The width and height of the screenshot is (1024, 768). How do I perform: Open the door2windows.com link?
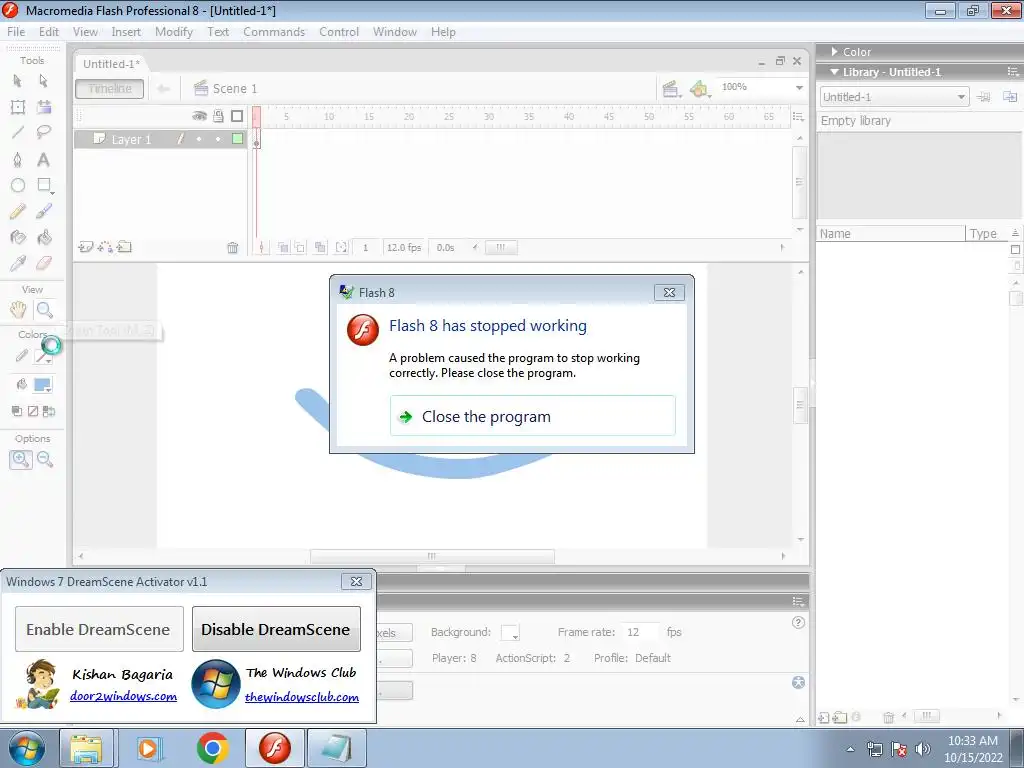123,696
